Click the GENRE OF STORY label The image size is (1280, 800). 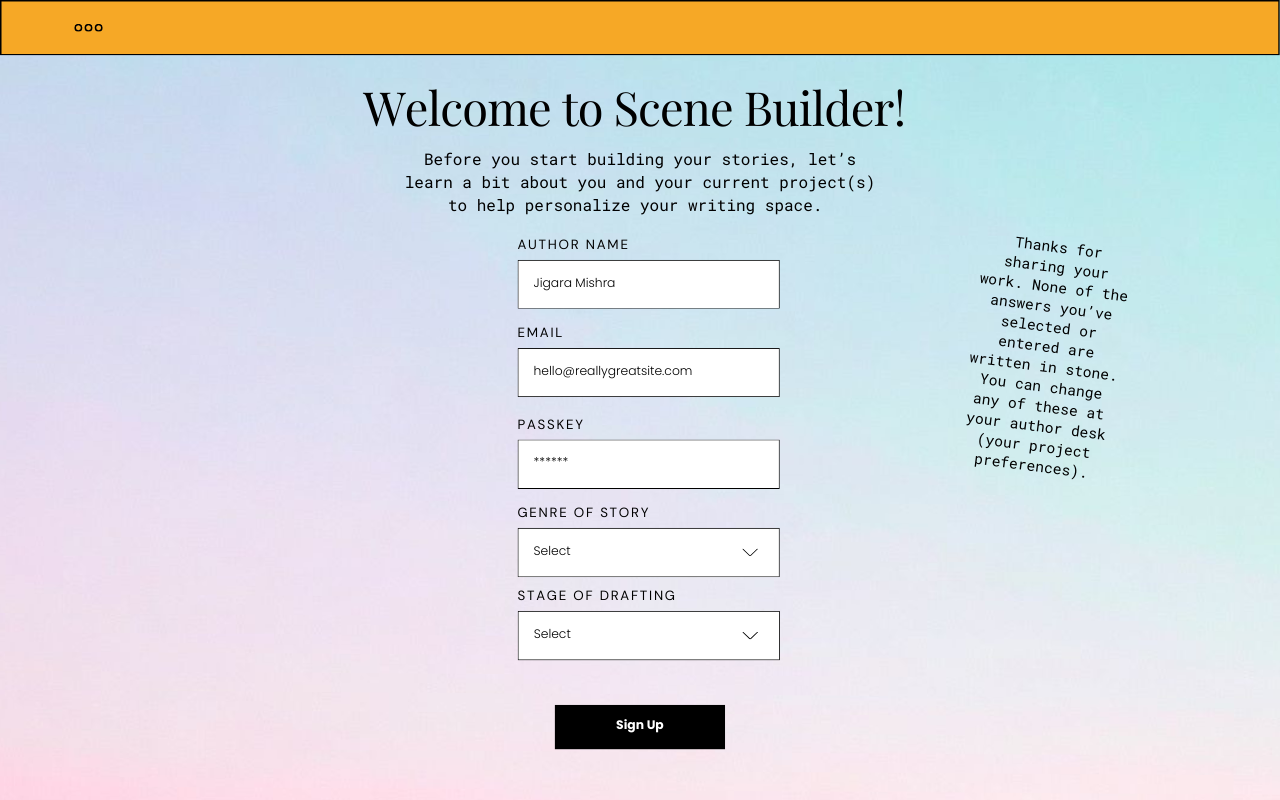pos(583,513)
